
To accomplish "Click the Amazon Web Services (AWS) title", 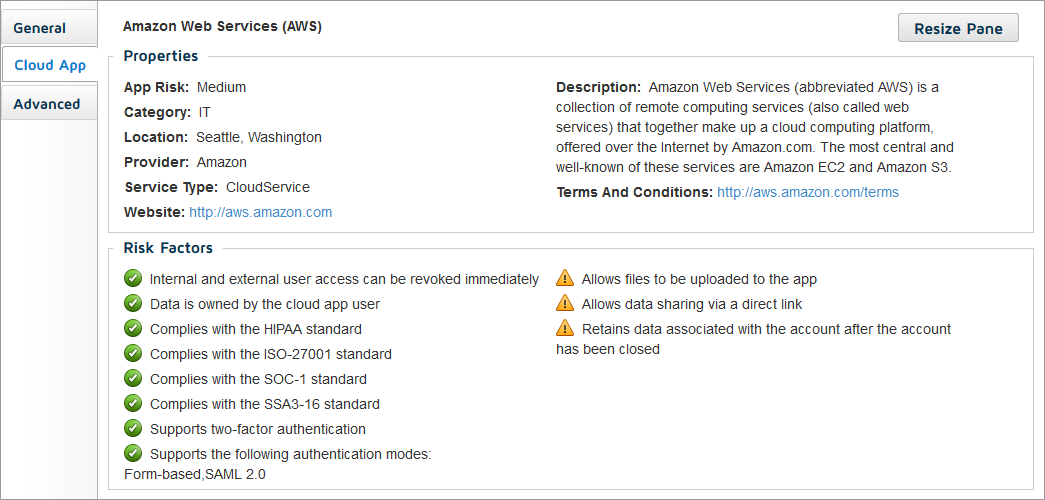I will coord(223,27).
